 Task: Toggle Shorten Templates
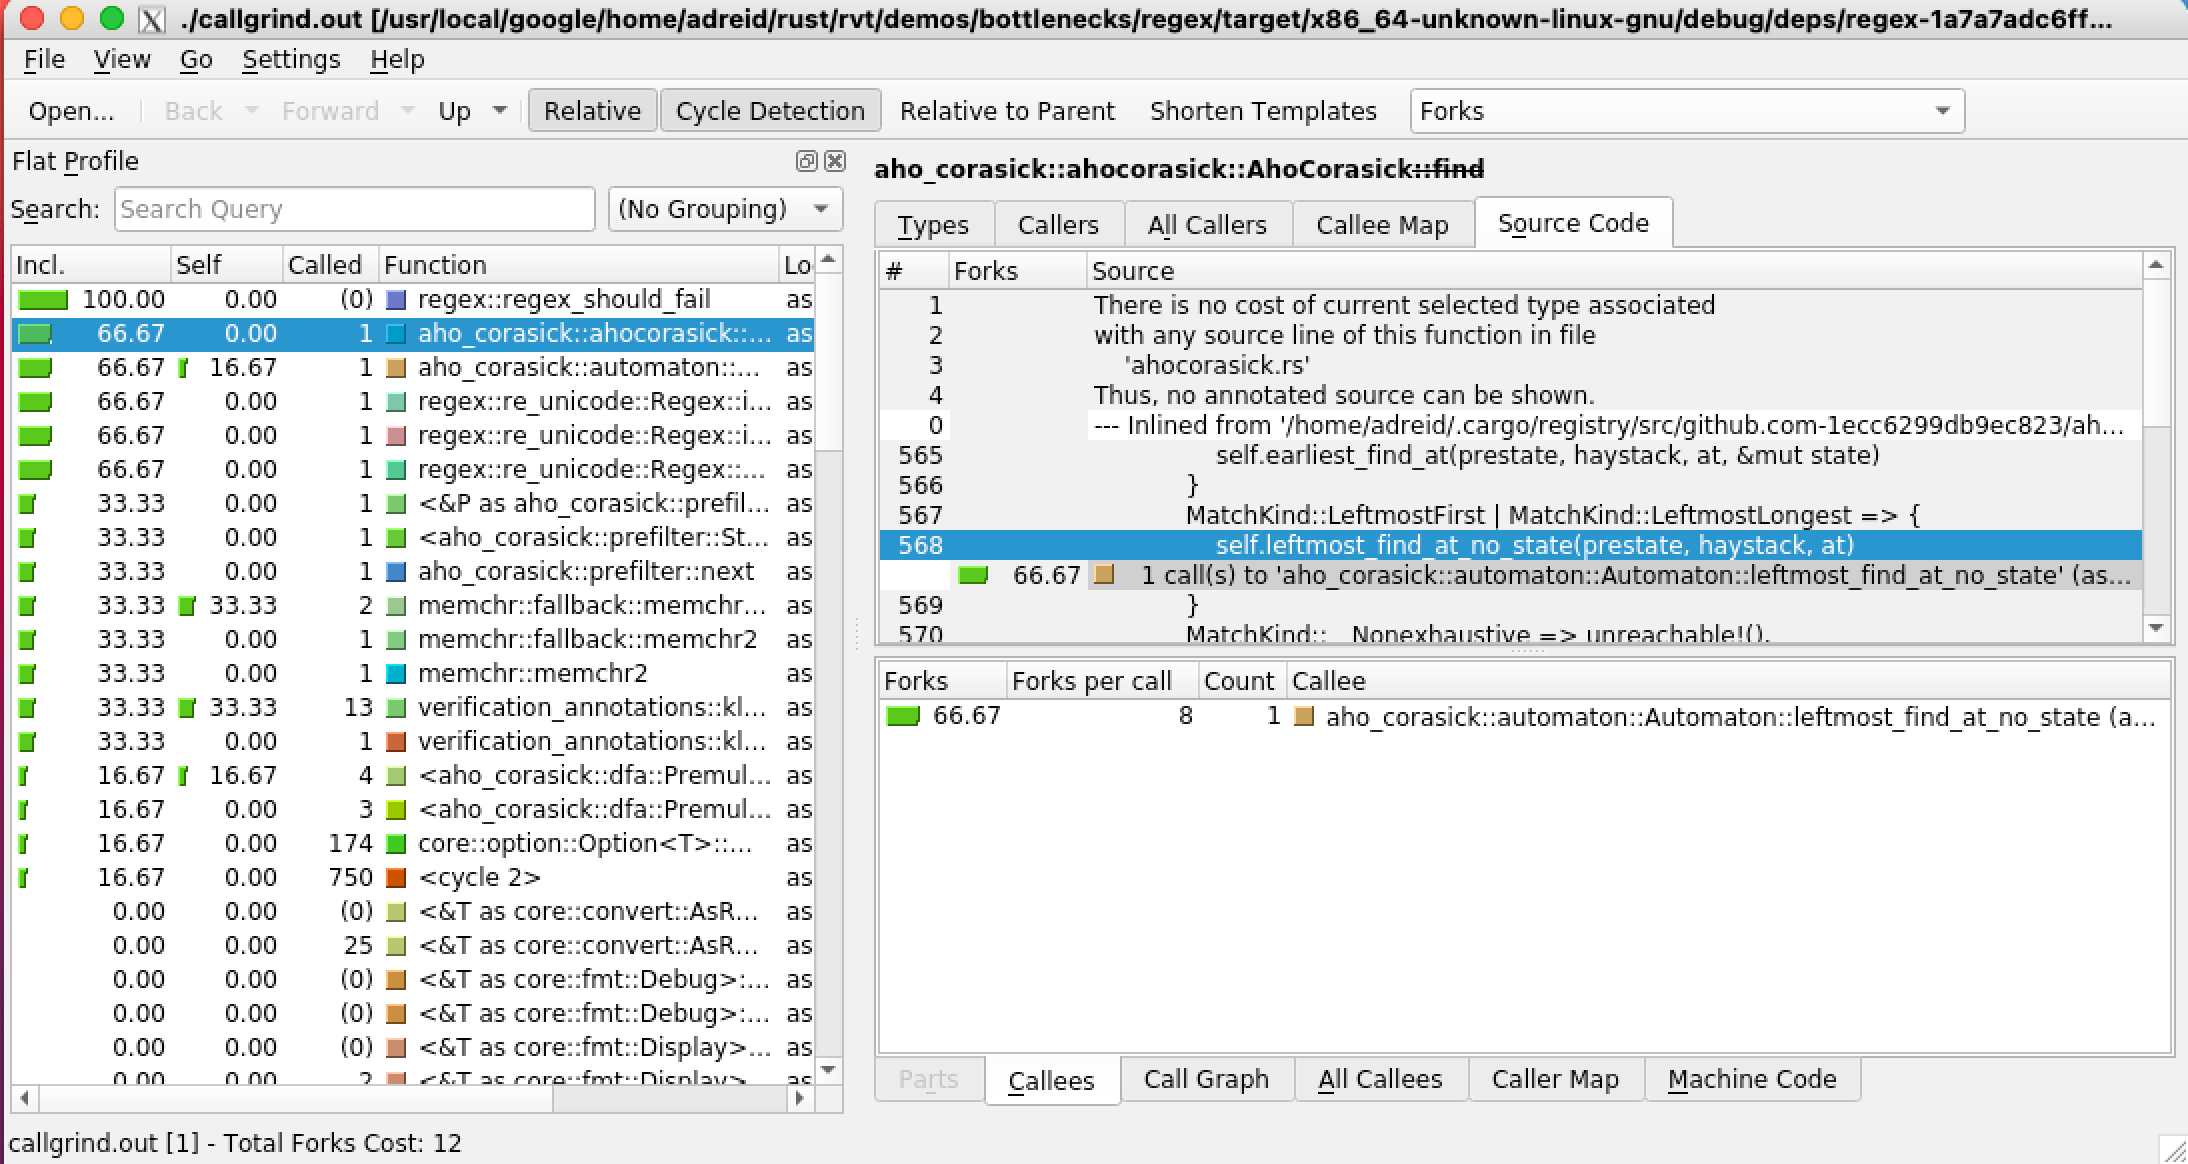1263,110
